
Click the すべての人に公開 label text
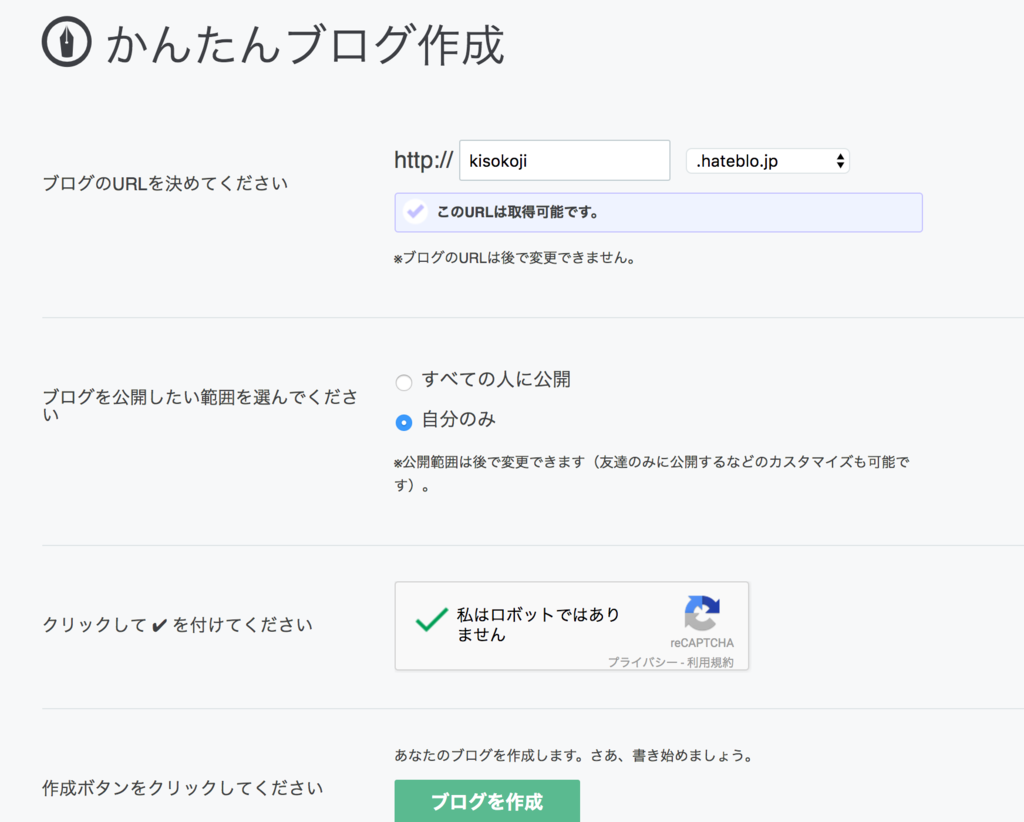point(496,379)
